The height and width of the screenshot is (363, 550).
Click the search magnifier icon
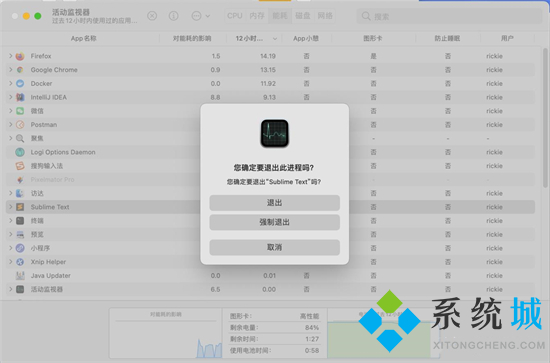coord(366,16)
